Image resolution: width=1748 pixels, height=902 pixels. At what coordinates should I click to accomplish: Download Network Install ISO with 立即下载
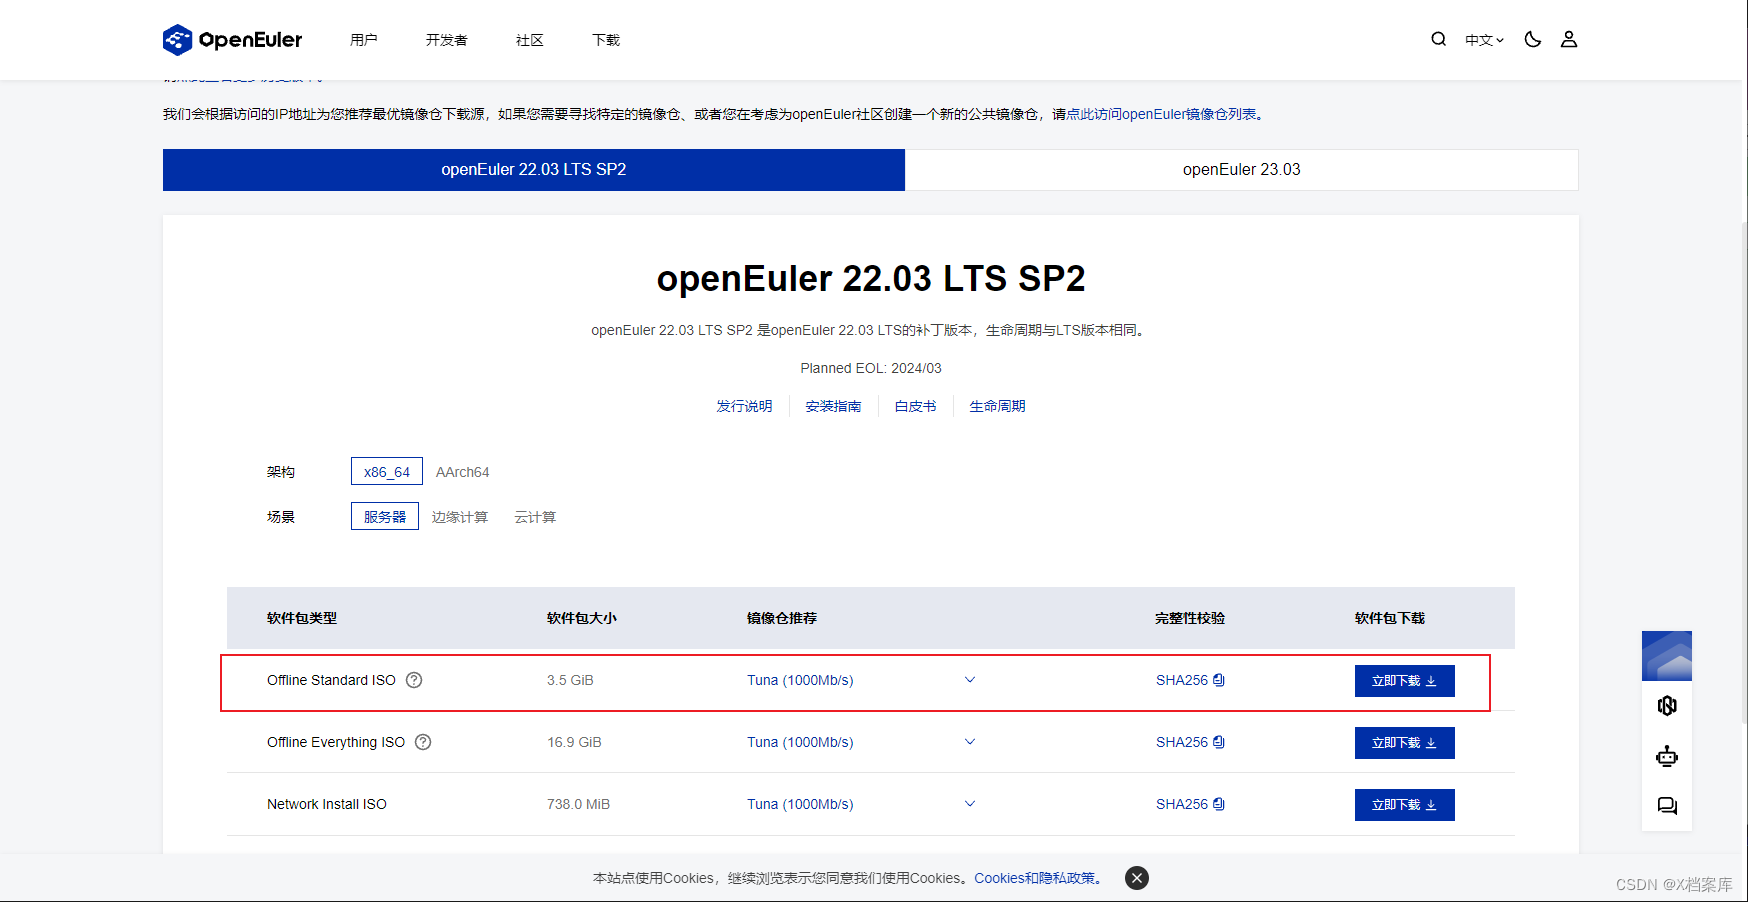[x=1404, y=805]
